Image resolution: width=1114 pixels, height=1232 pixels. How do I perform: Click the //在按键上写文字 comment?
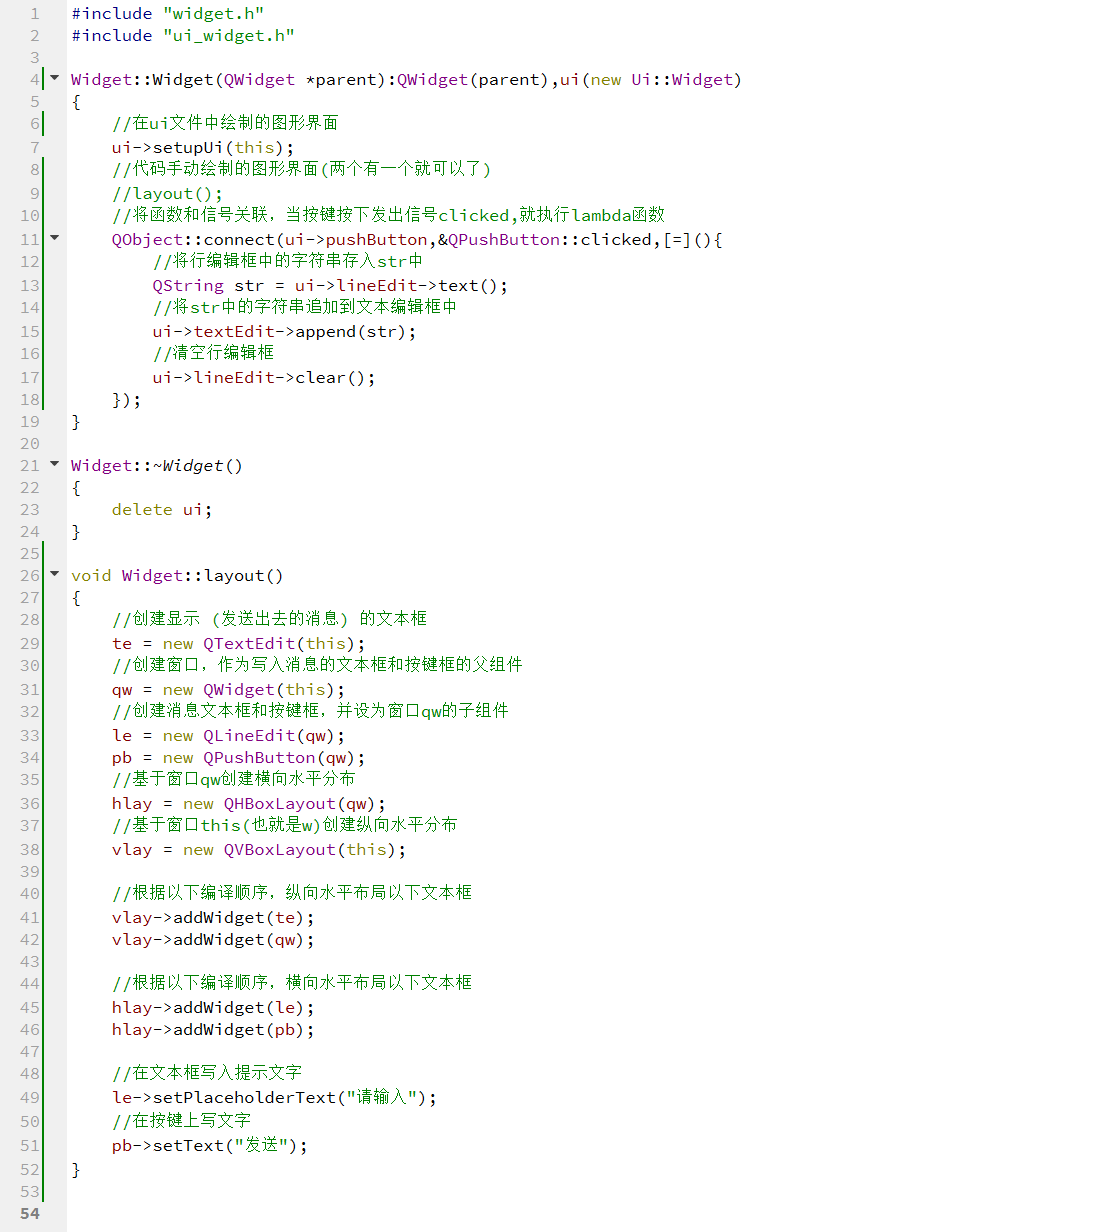point(181,1121)
